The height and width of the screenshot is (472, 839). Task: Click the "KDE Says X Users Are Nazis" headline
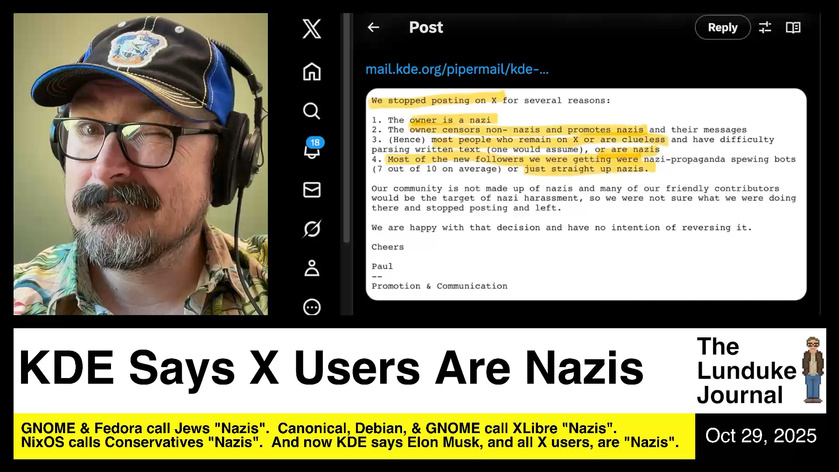click(331, 369)
